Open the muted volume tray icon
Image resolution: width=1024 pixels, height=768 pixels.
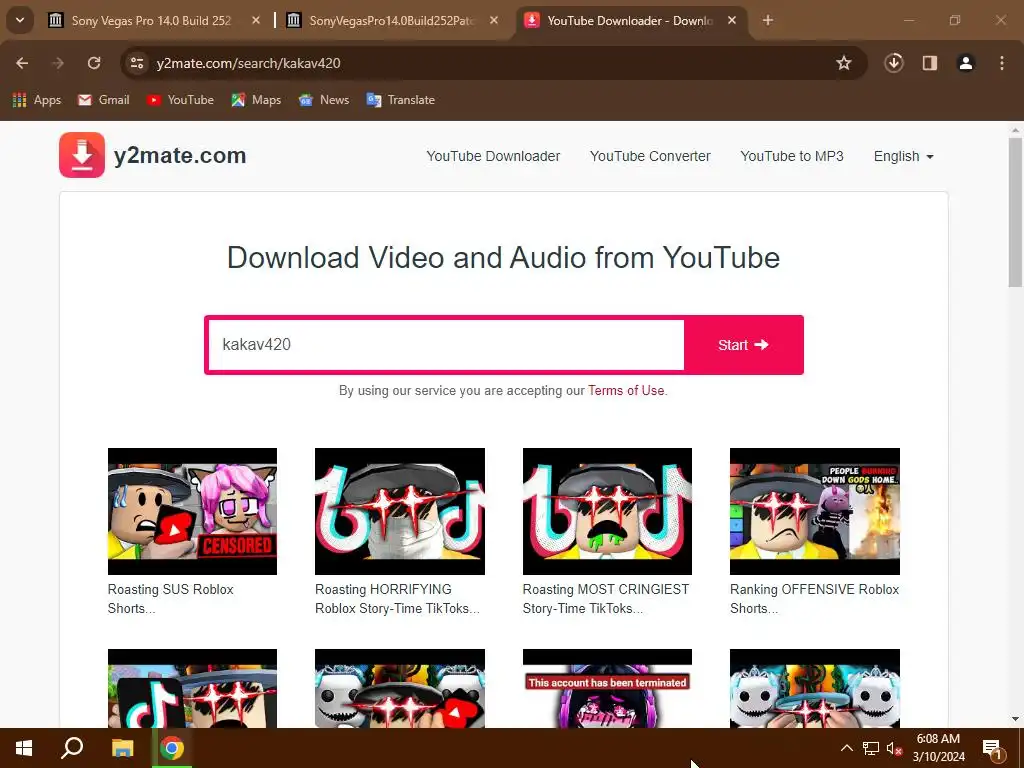pyautogui.click(x=894, y=748)
